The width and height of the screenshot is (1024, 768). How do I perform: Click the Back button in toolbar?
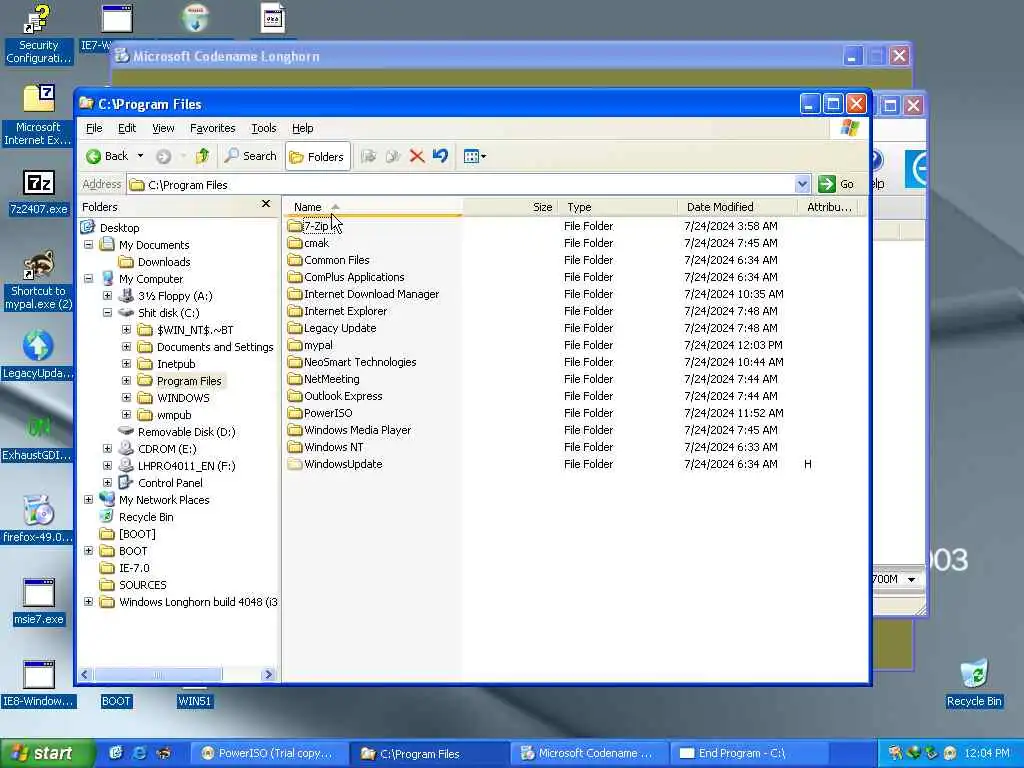pos(107,156)
